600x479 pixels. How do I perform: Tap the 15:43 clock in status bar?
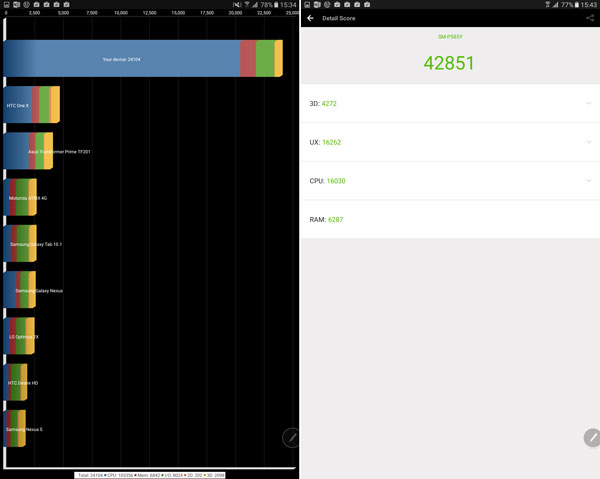590,5
